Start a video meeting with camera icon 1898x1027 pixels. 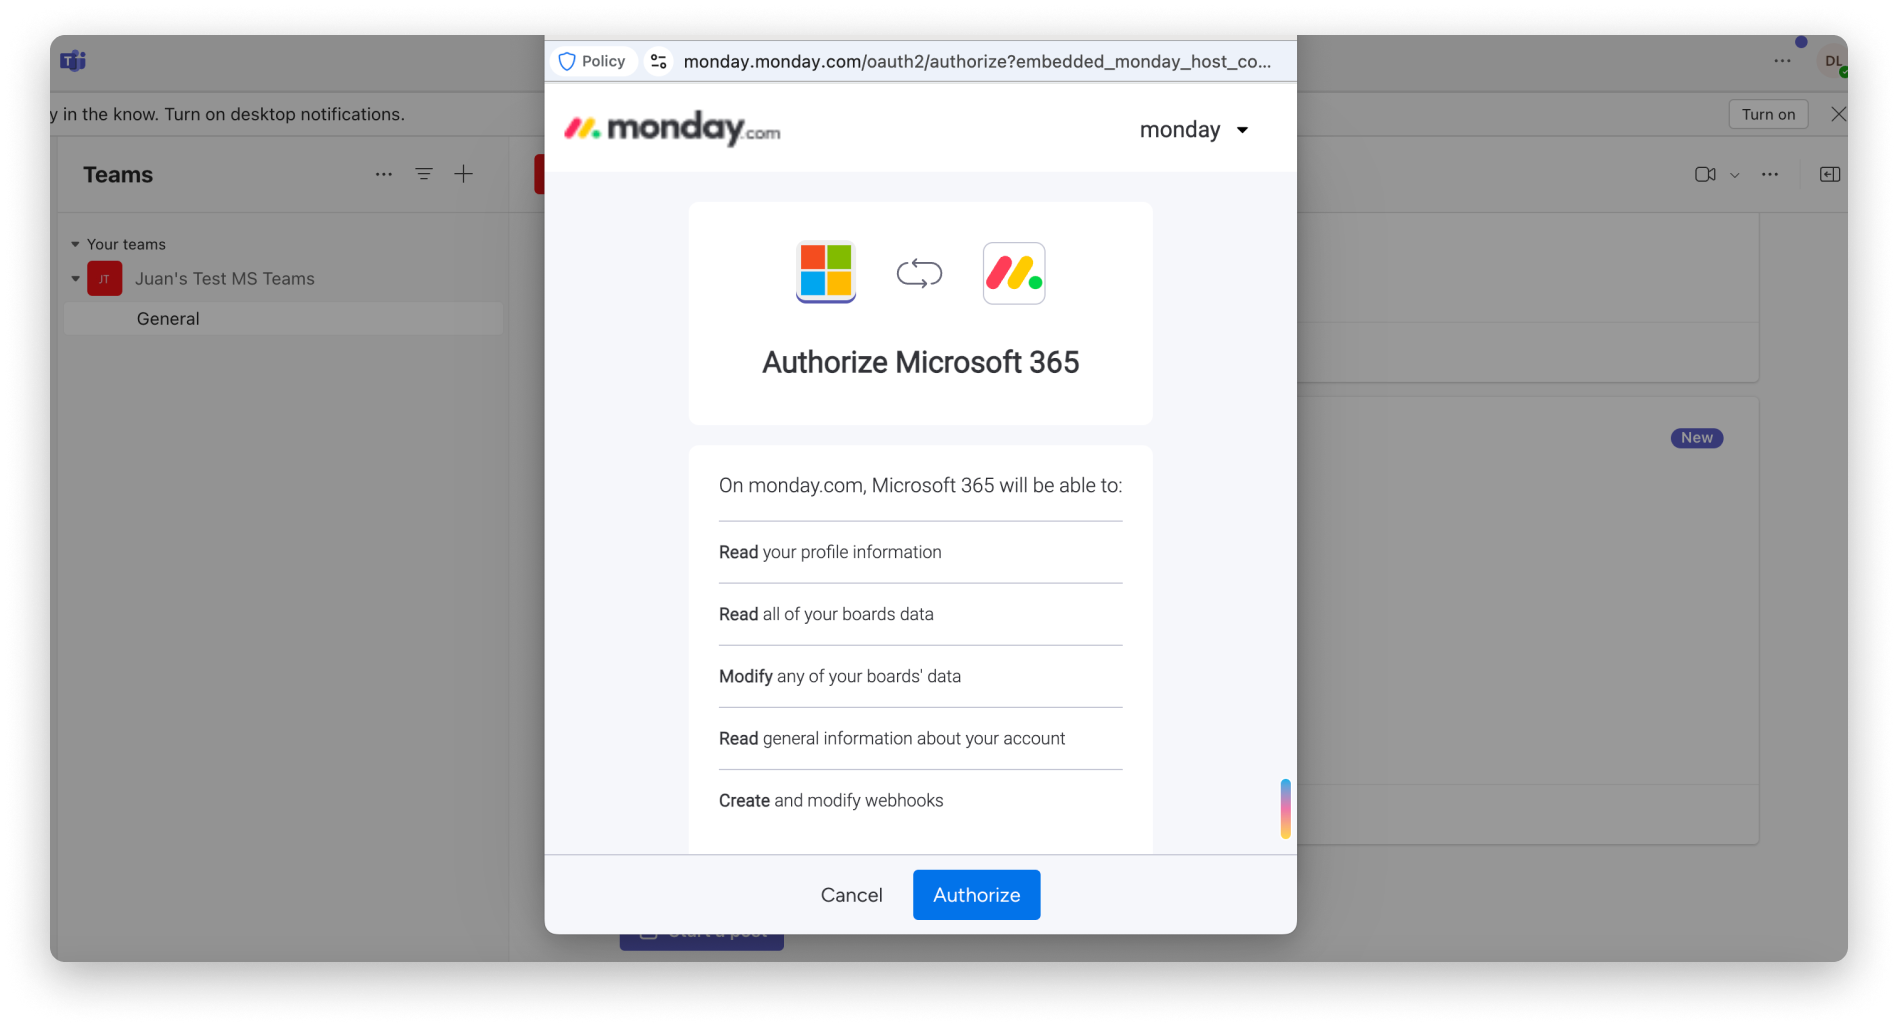coord(1705,174)
